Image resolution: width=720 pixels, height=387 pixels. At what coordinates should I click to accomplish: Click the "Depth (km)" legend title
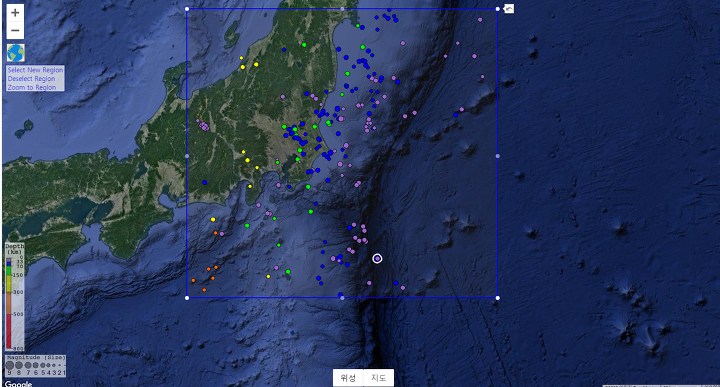(15, 249)
